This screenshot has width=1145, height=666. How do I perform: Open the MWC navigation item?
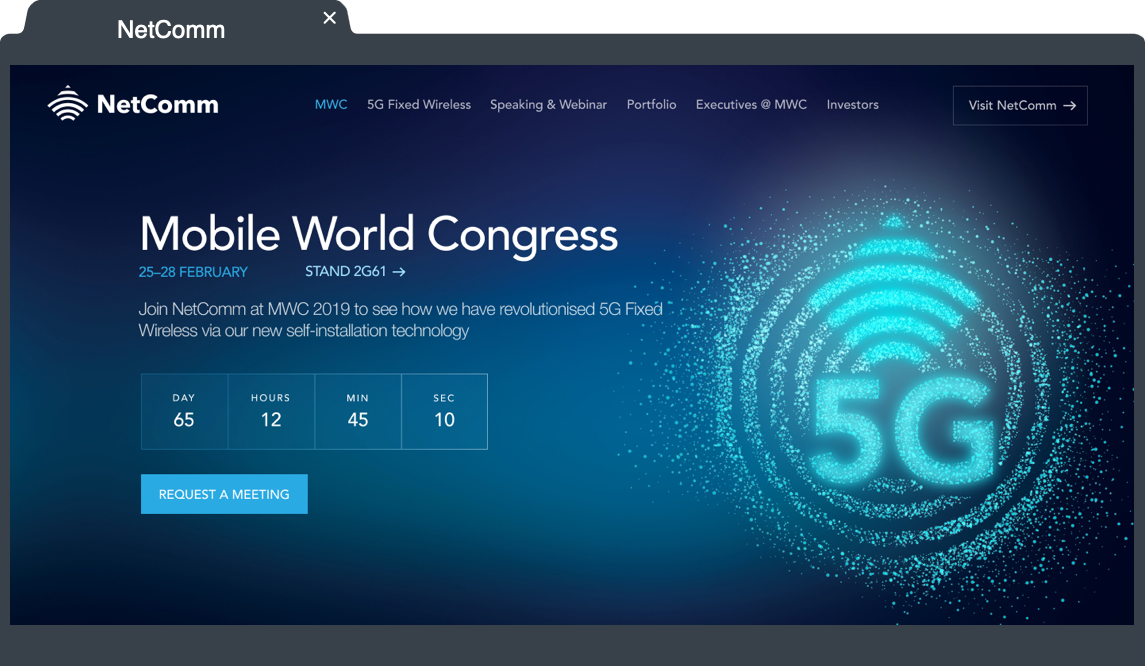pos(331,104)
